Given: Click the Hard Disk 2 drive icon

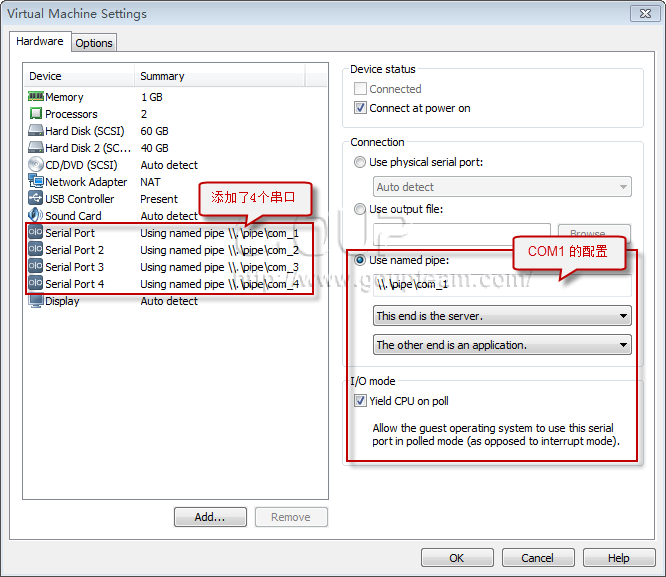Looking at the screenshot, I should (36, 147).
